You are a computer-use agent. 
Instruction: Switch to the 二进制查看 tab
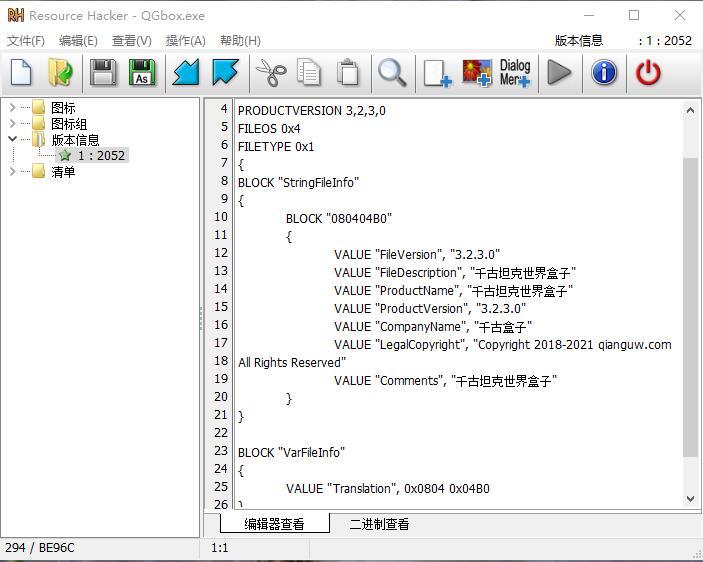pyautogui.click(x=379, y=523)
